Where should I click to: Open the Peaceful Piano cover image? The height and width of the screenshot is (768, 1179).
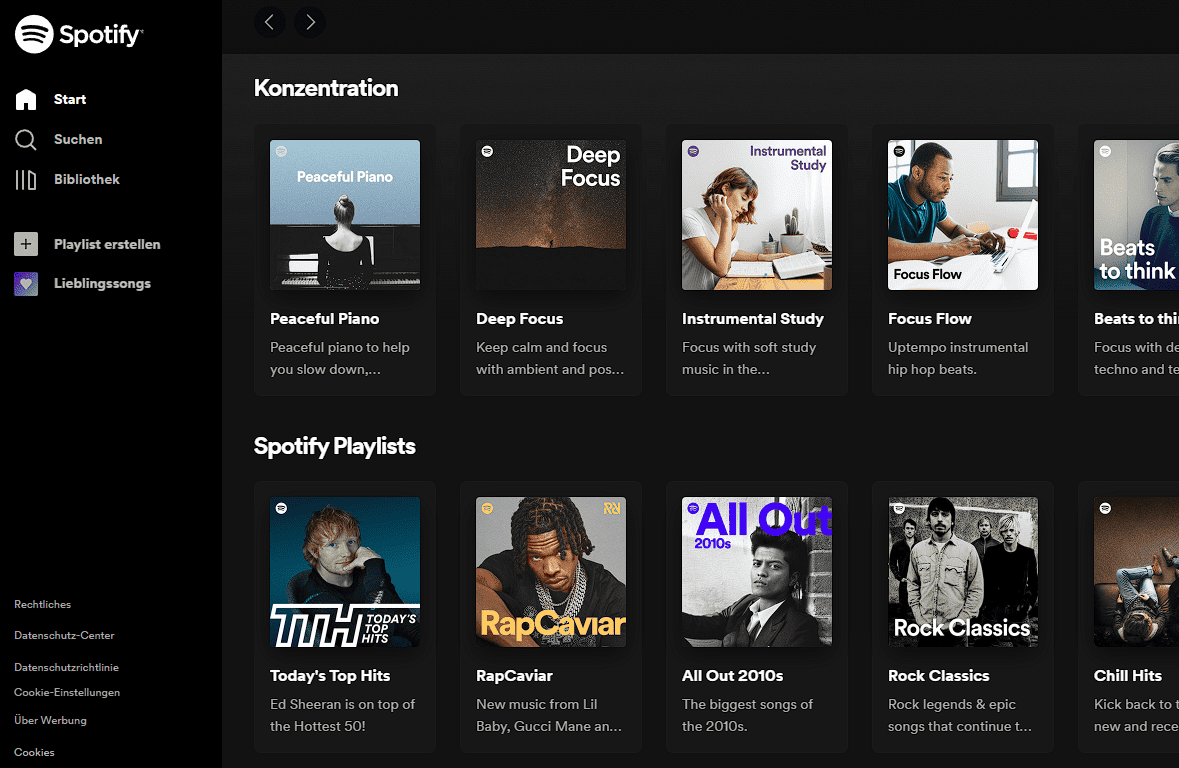click(x=345, y=215)
